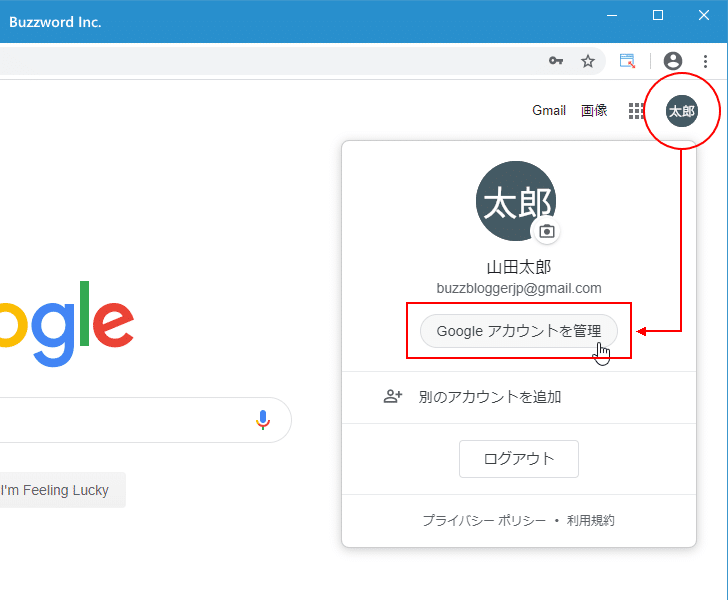
Task: Click the email buzzbloggerjp@gmail.com text
Action: point(519,288)
